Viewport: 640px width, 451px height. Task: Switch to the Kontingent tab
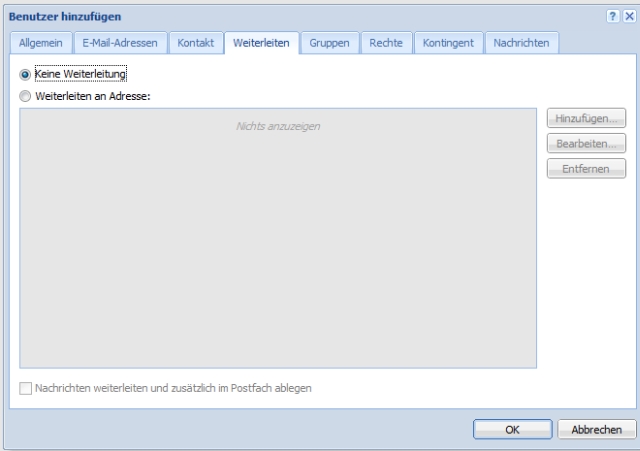point(448,43)
